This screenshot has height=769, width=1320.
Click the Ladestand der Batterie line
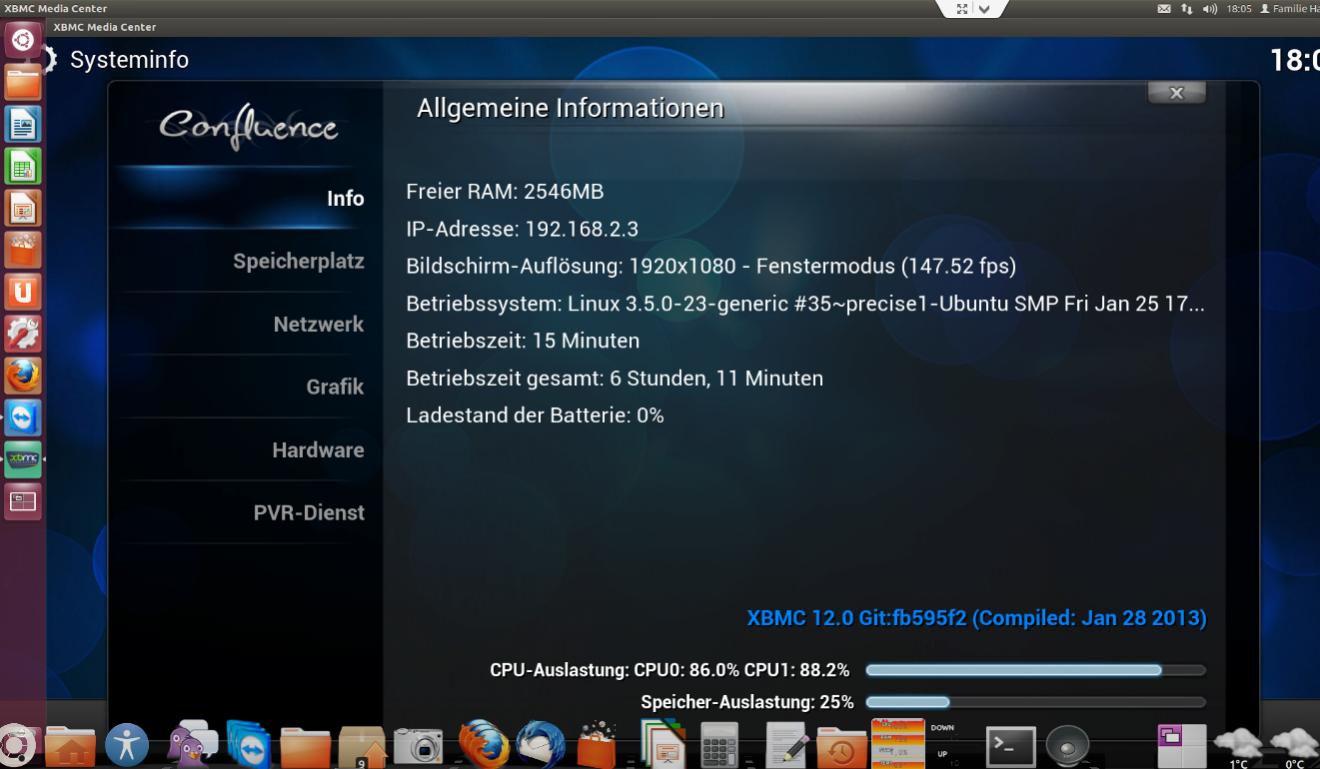pyautogui.click(x=535, y=415)
